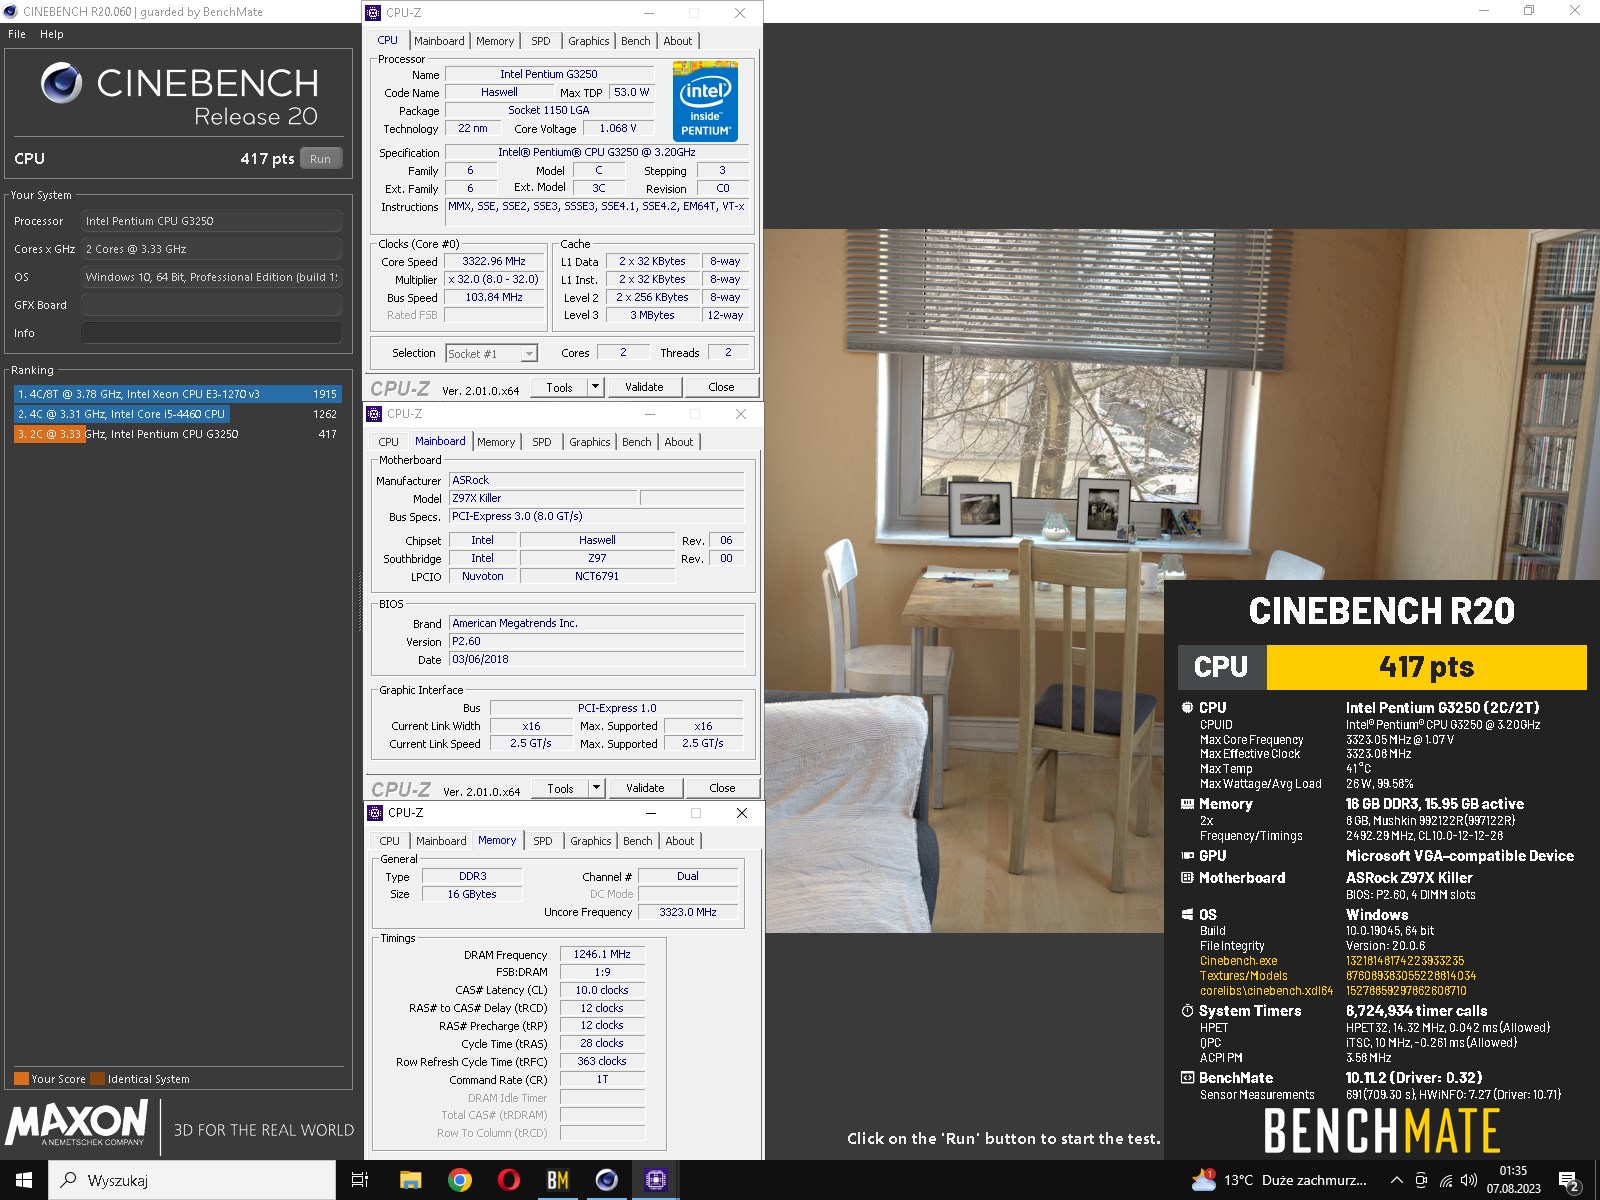1600x1200 pixels.
Task: Click the Info input field
Action: pos(211,333)
